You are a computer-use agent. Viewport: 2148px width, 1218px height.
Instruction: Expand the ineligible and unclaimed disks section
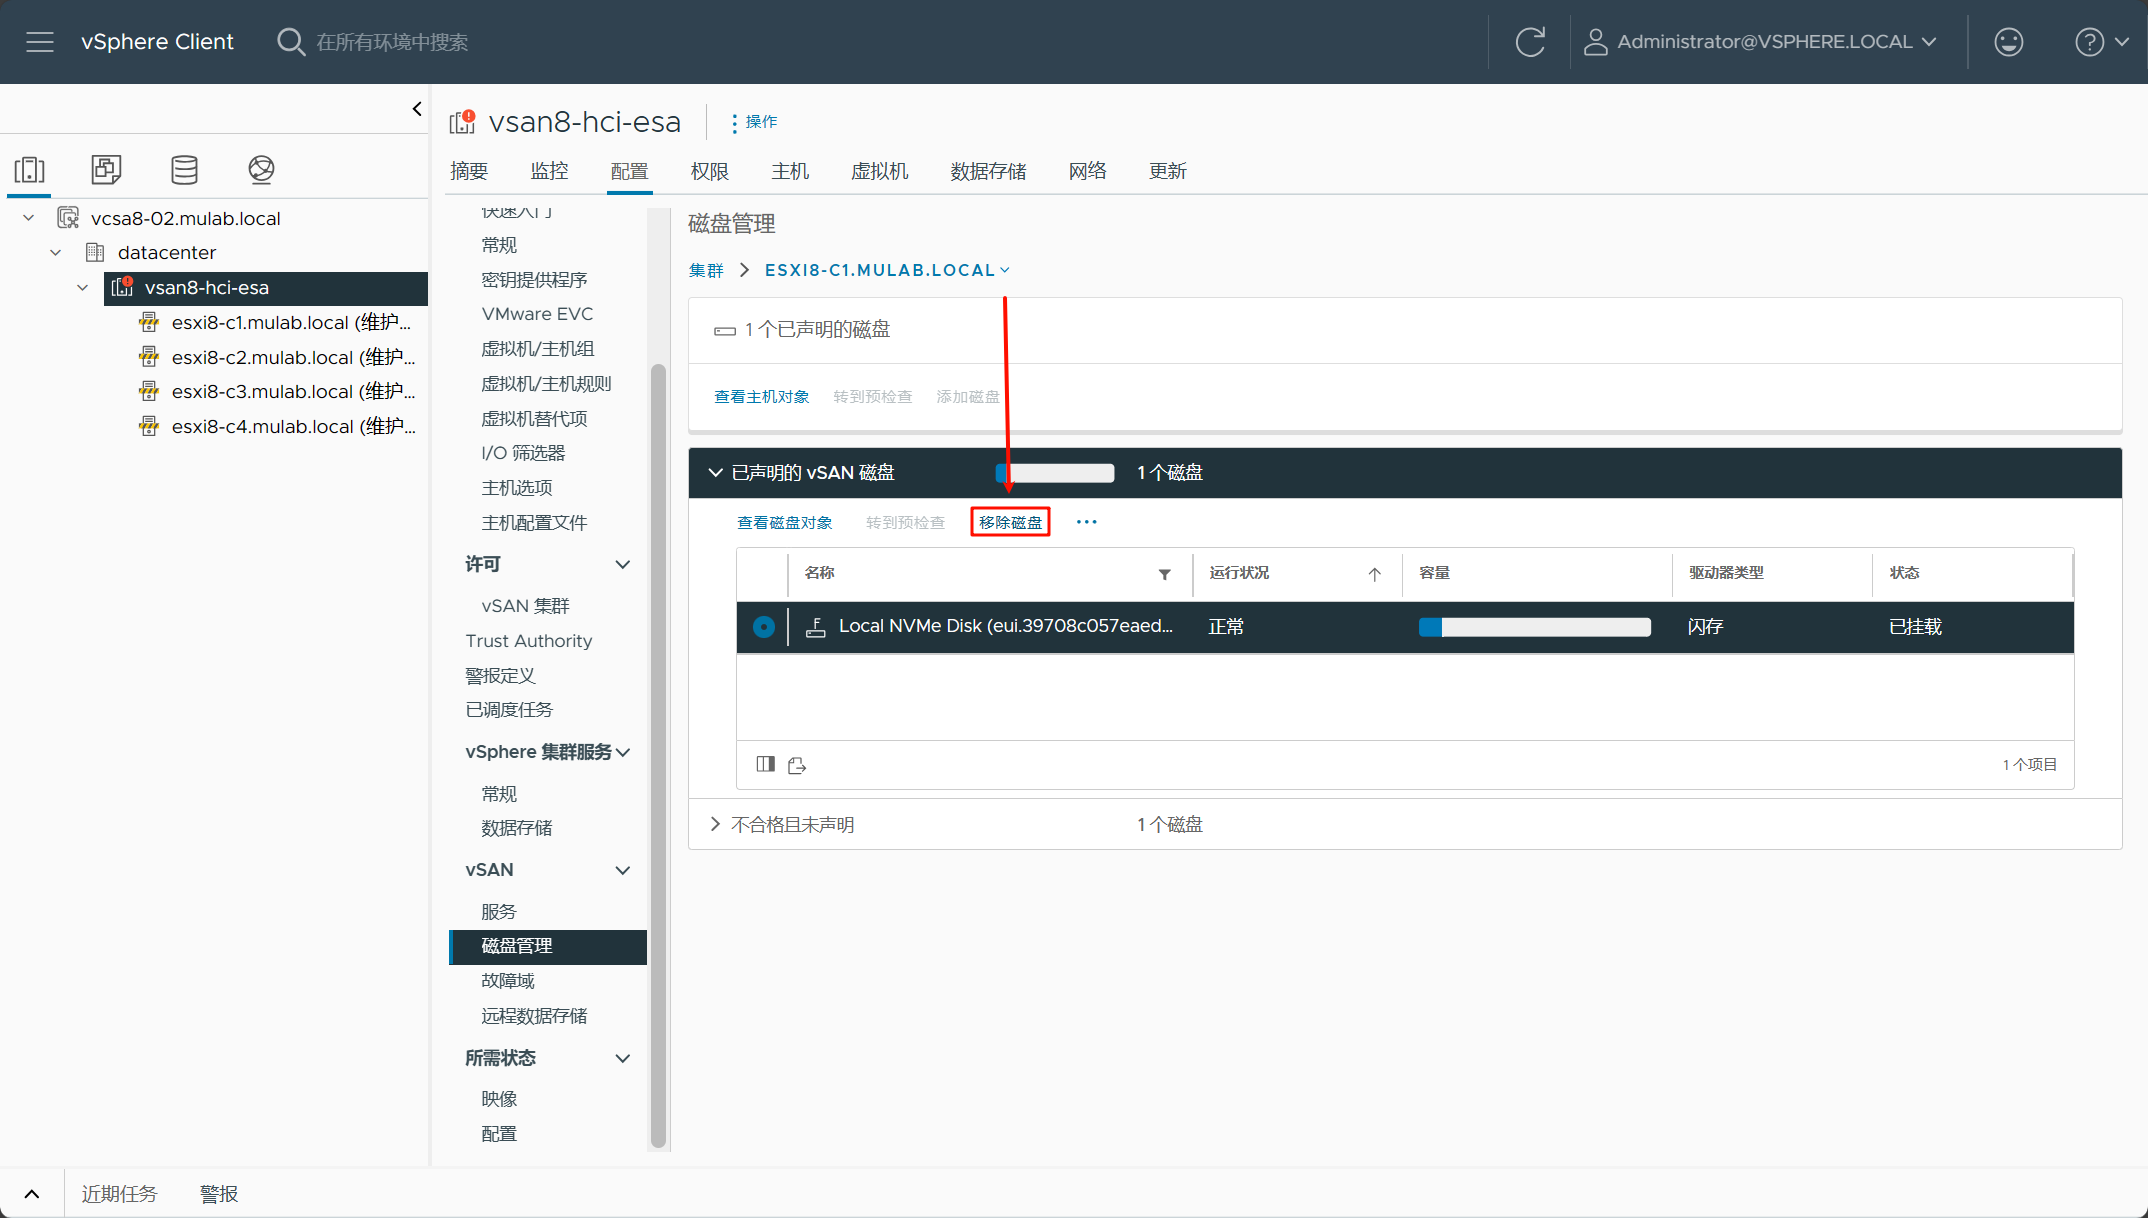tap(715, 824)
